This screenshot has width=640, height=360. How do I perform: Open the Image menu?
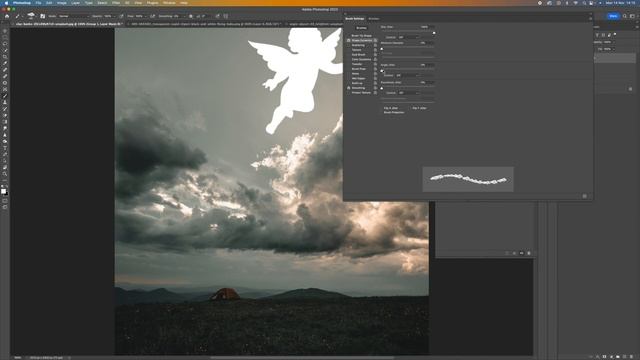pos(62,2)
